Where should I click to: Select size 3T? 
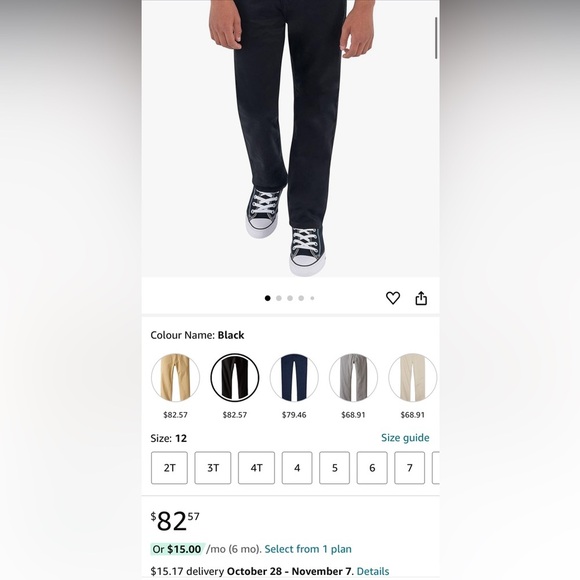[x=213, y=468]
